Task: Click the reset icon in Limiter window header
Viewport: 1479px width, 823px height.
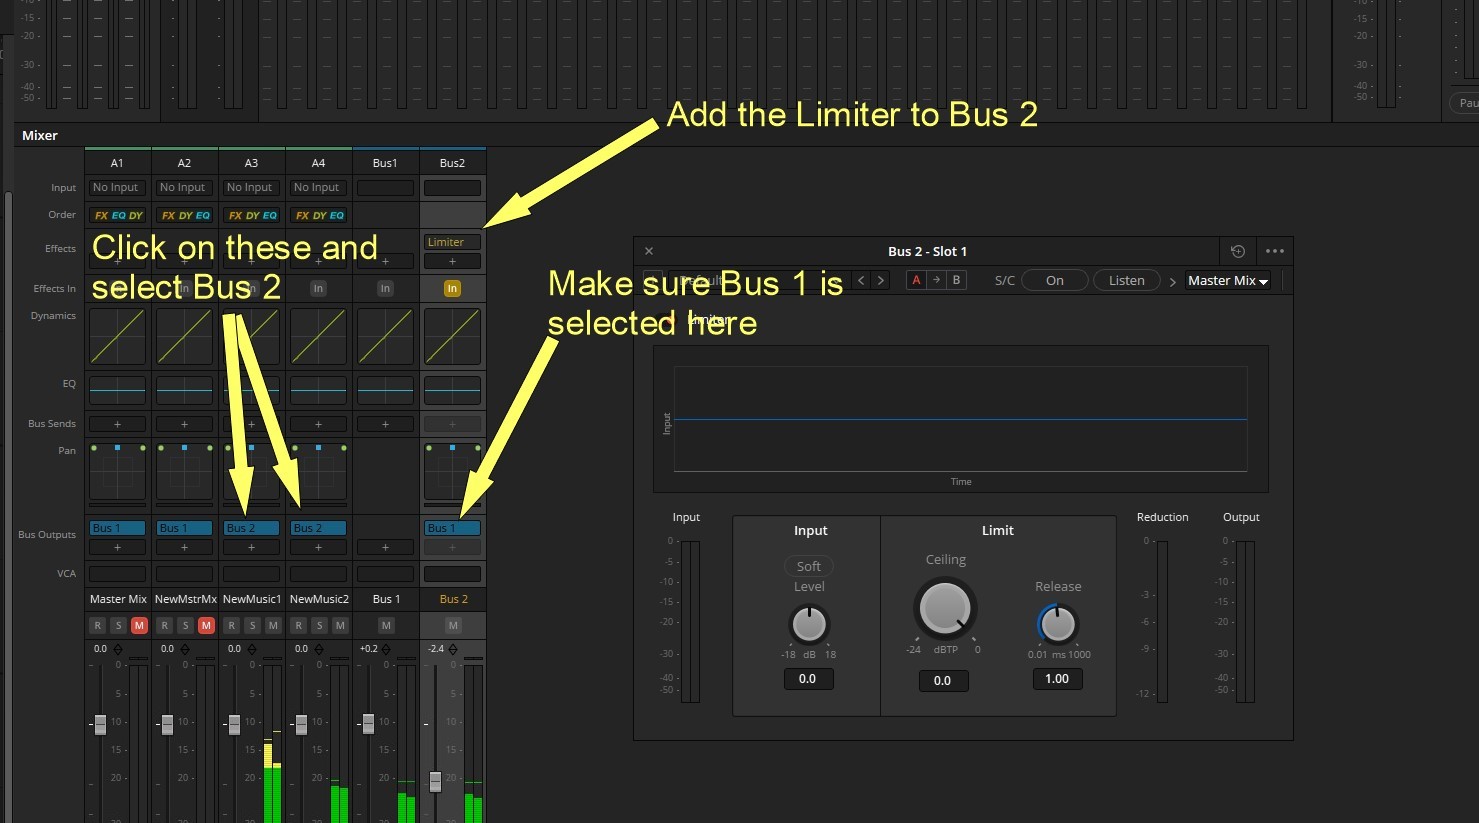Action: tap(1237, 251)
